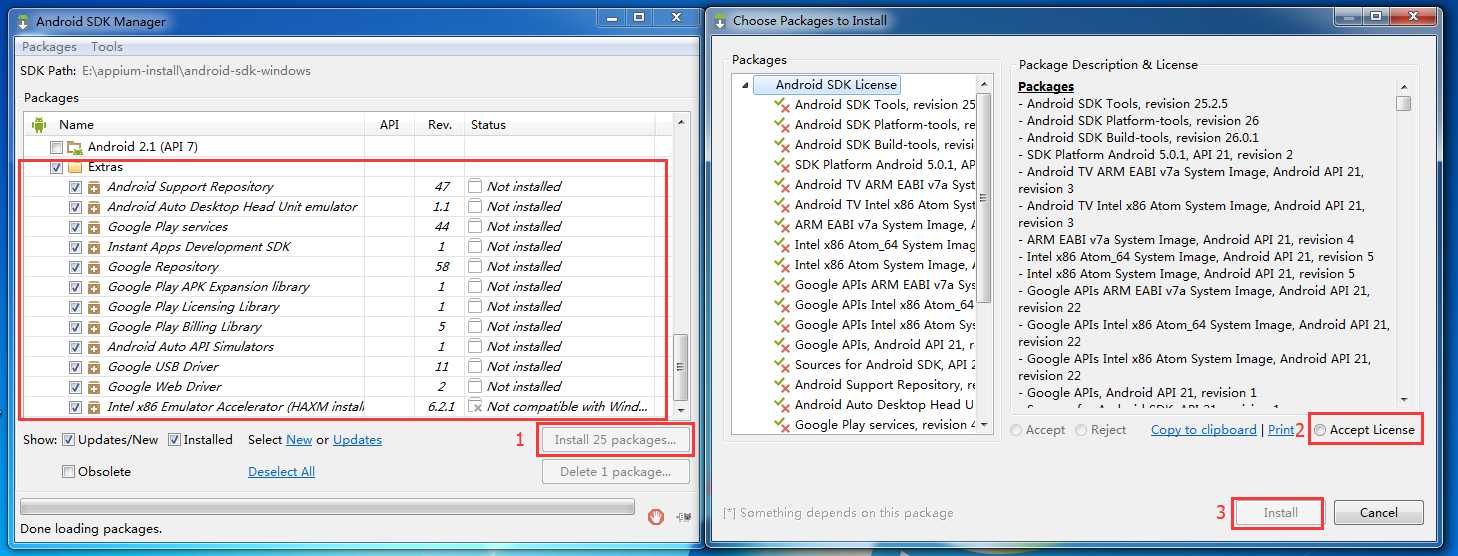Click the Delete 1 package button
The width and height of the screenshot is (1458, 556).
point(615,472)
